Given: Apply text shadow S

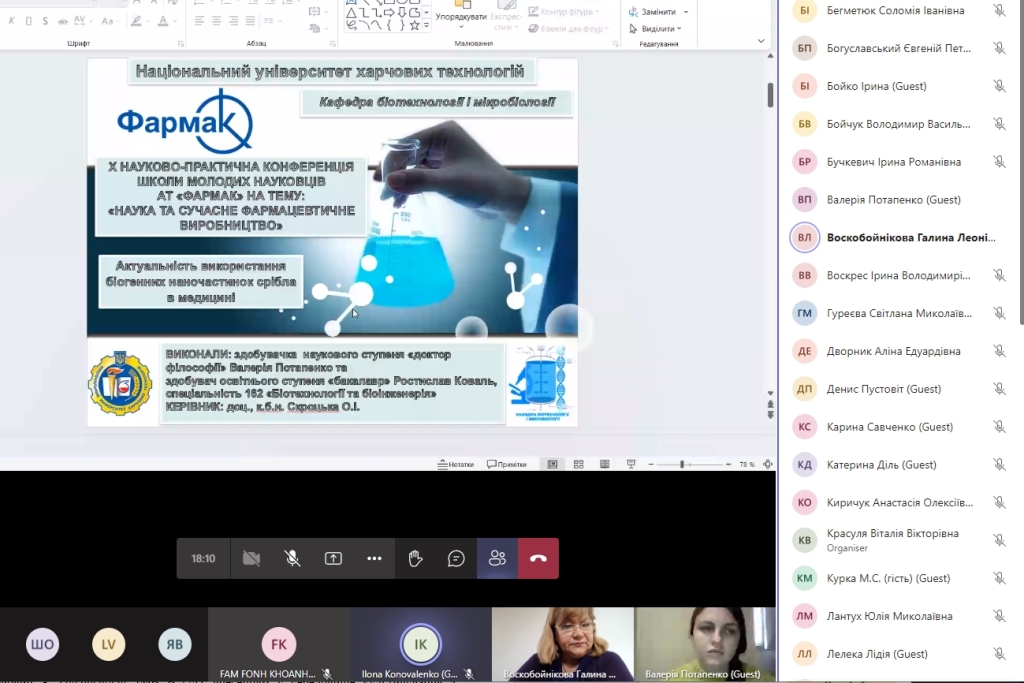Looking at the screenshot, I should 45,21.
